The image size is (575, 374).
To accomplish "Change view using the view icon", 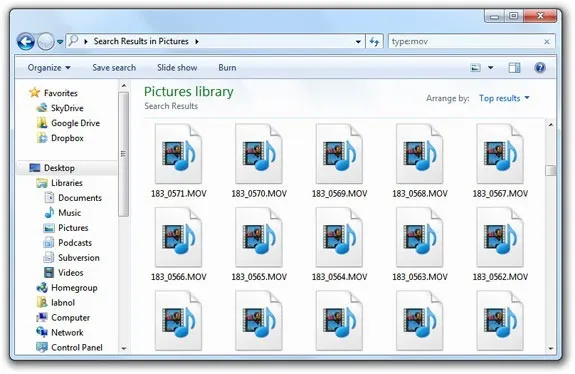I will (476, 68).
